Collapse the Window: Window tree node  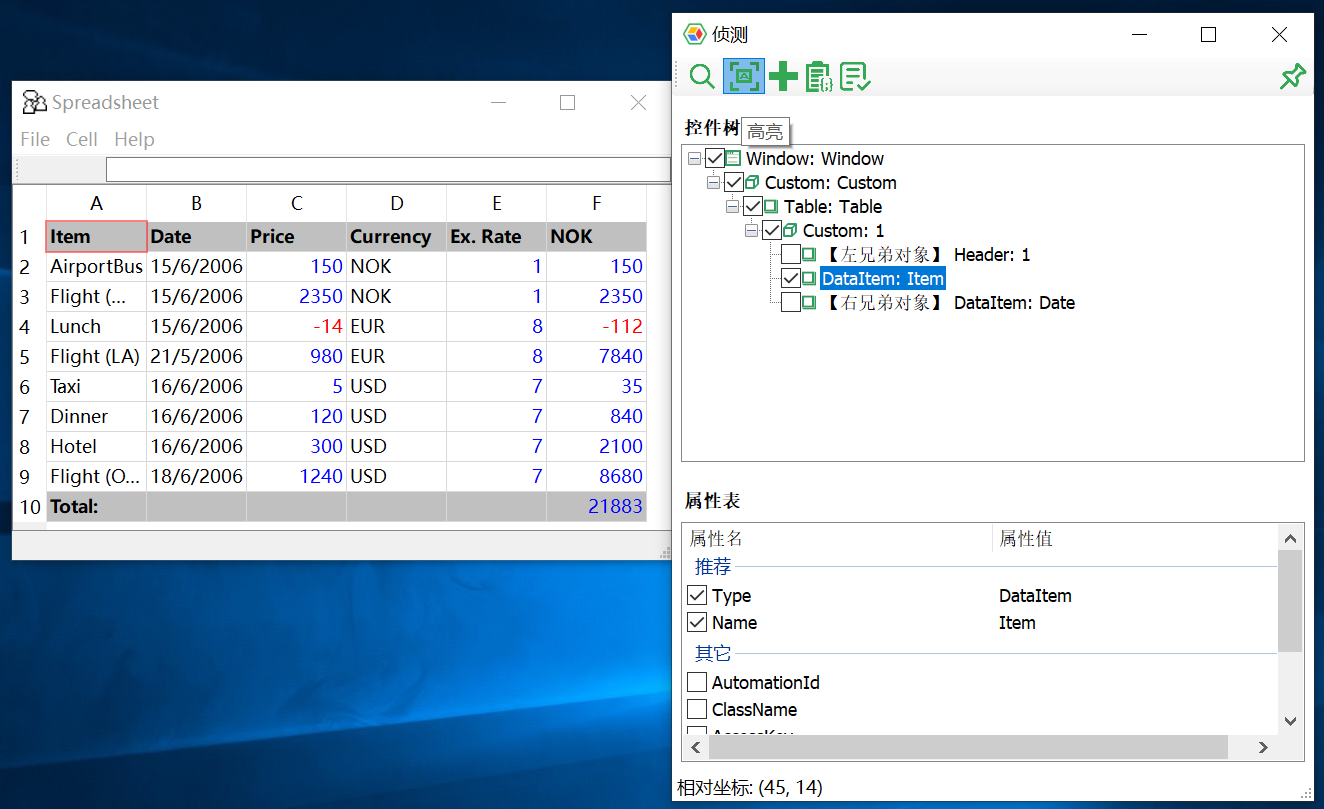click(x=695, y=159)
